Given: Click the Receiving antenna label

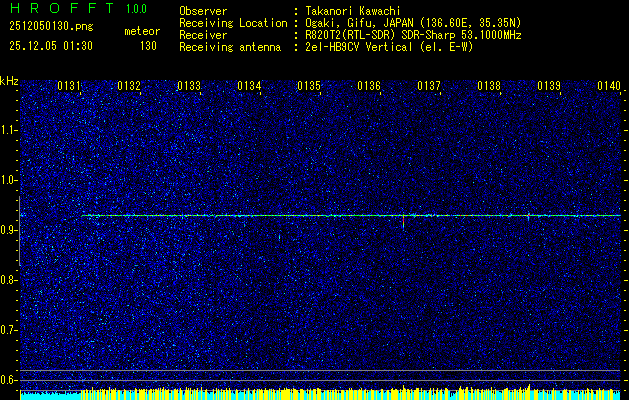Looking at the screenshot, I should coord(230,47).
